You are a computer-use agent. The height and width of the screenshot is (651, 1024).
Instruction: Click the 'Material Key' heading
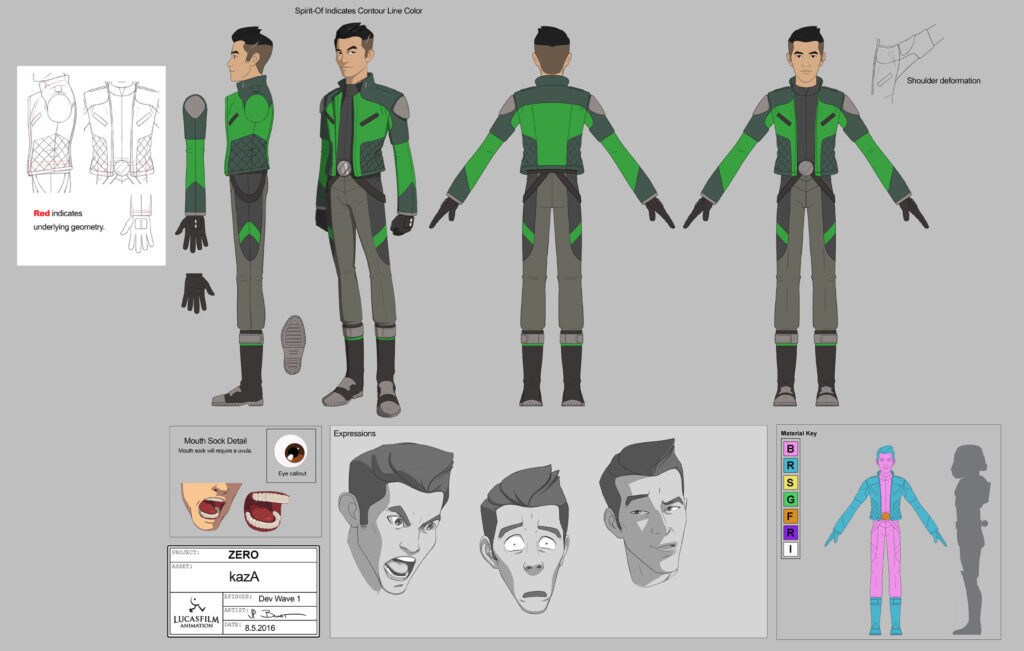click(x=798, y=433)
